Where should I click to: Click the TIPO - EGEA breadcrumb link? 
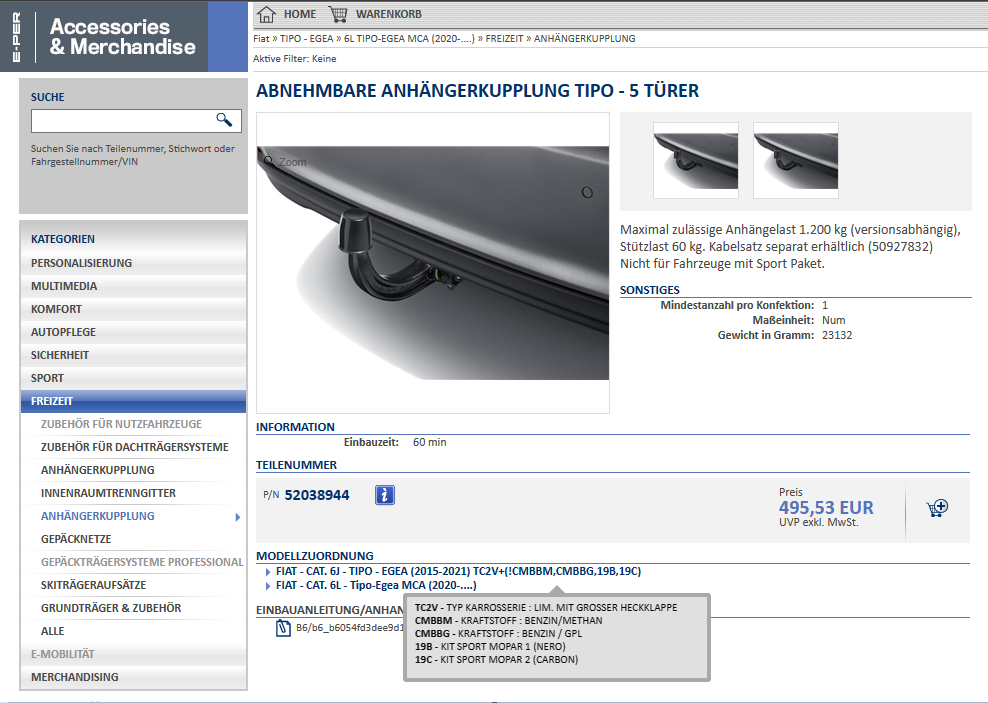pyautogui.click(x=305, y=39)
